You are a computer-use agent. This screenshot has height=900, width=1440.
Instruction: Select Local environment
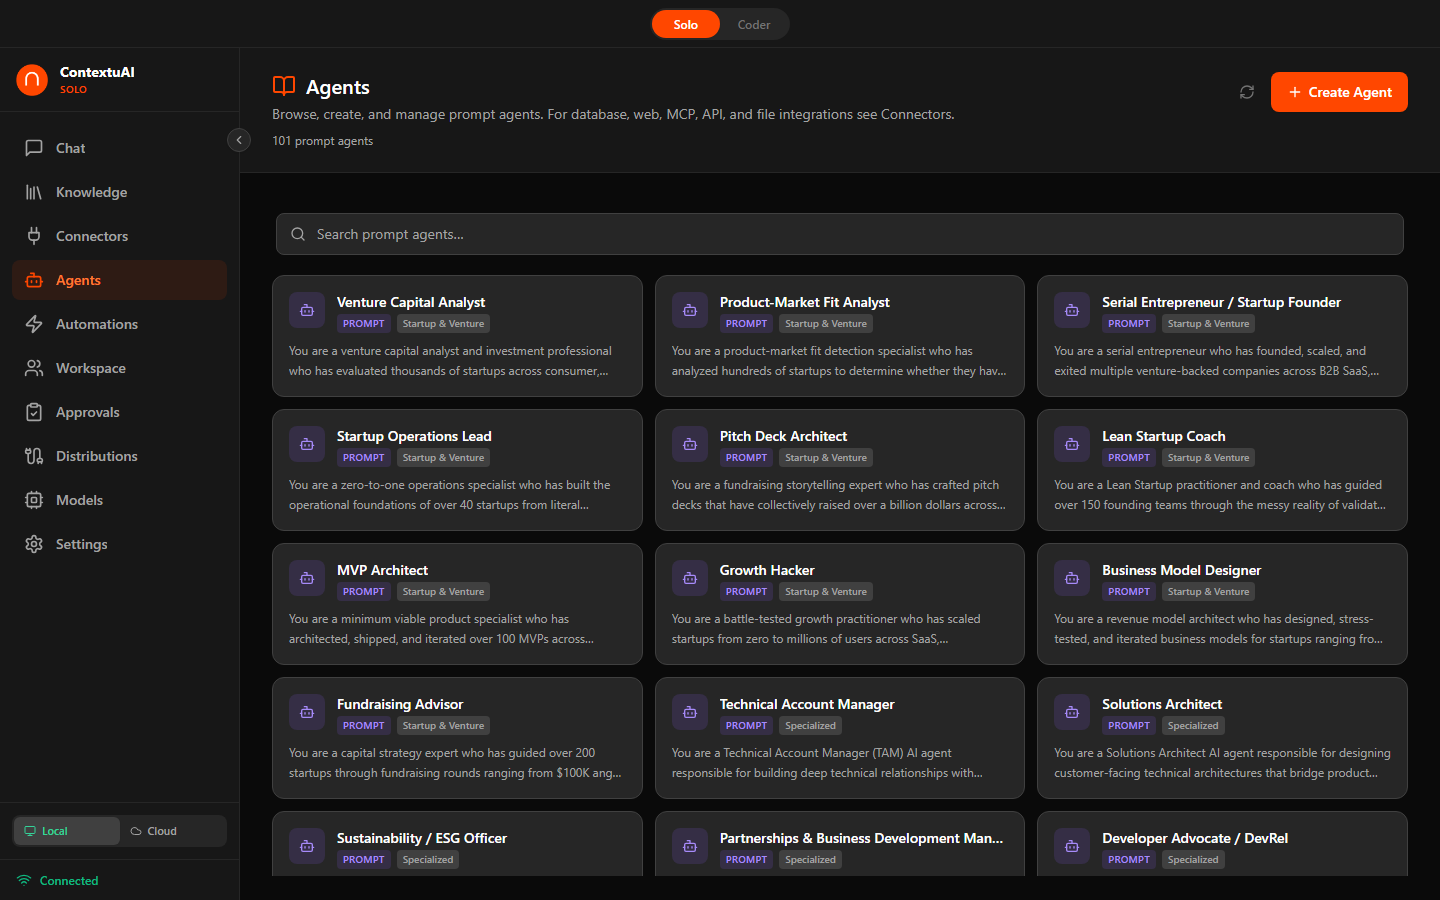pos(66,831)
